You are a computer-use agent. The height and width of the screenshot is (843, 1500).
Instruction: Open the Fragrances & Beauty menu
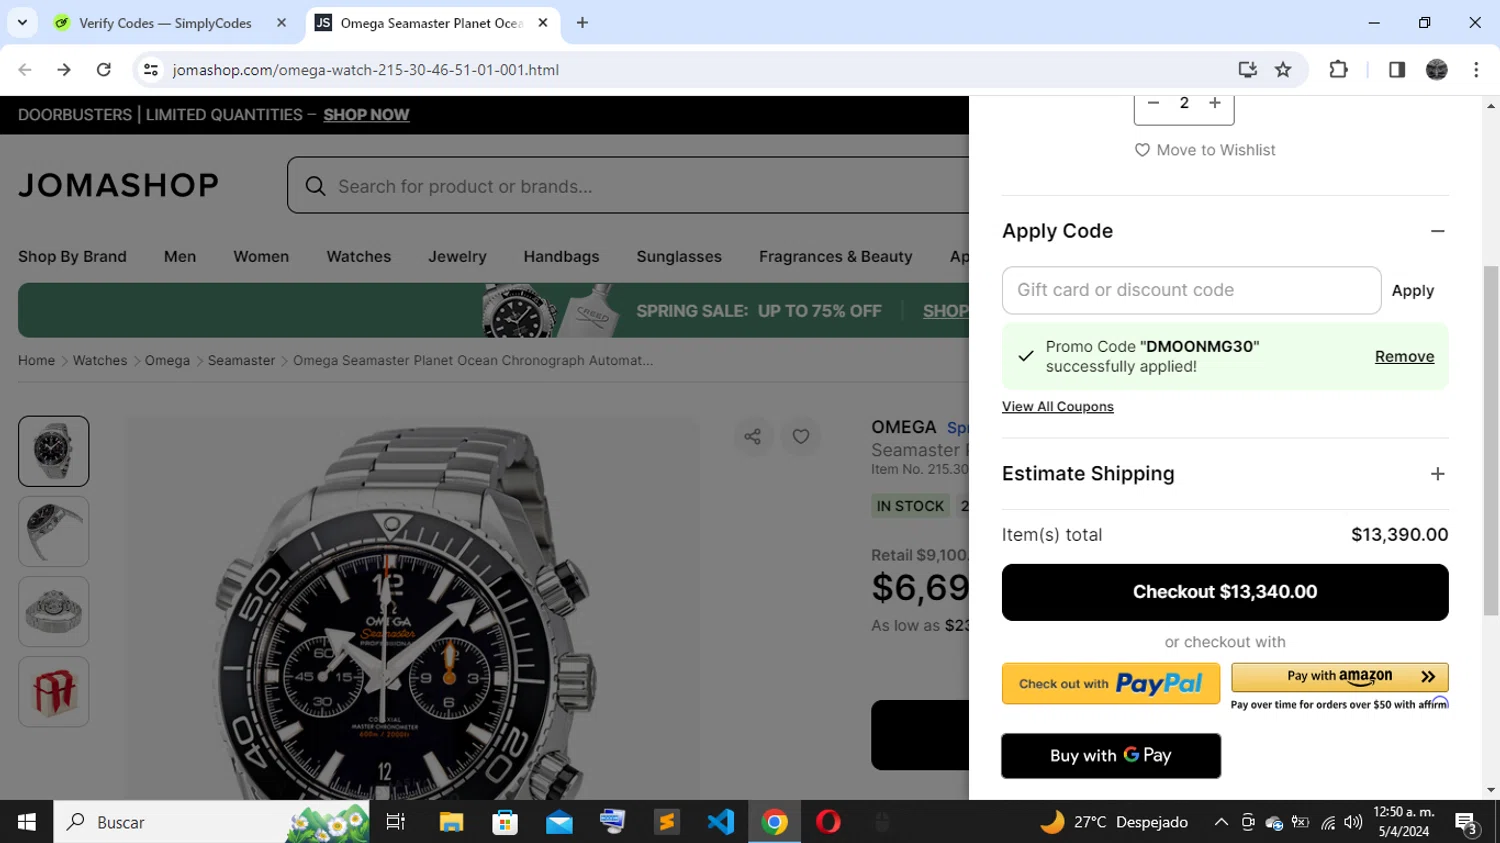835,257
